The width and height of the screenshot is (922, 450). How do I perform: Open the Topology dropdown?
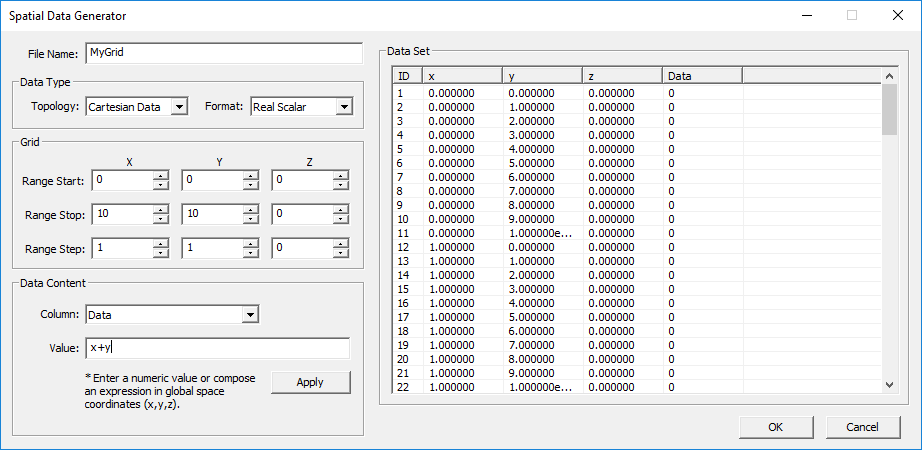pos(179,107)
